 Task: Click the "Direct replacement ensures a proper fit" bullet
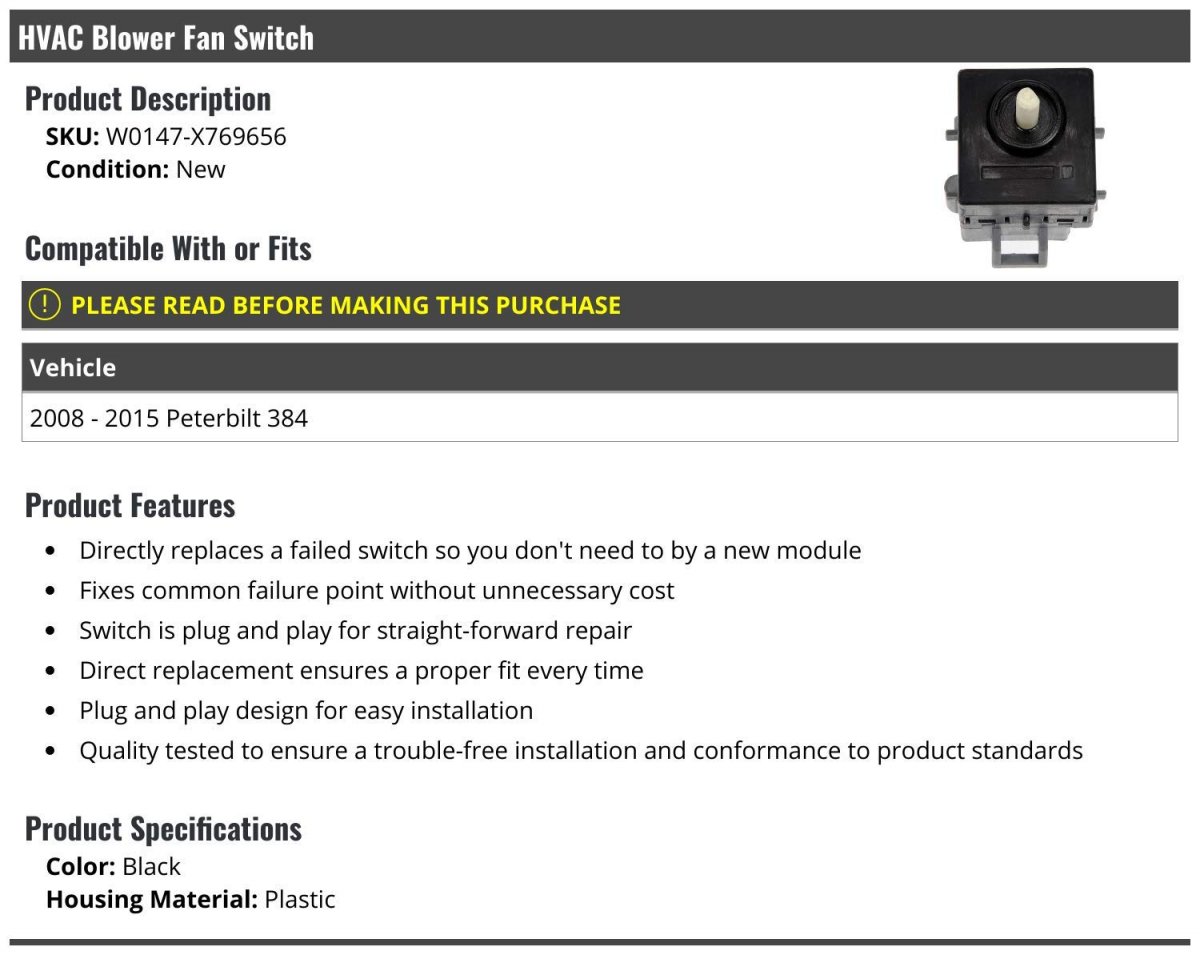362,670
